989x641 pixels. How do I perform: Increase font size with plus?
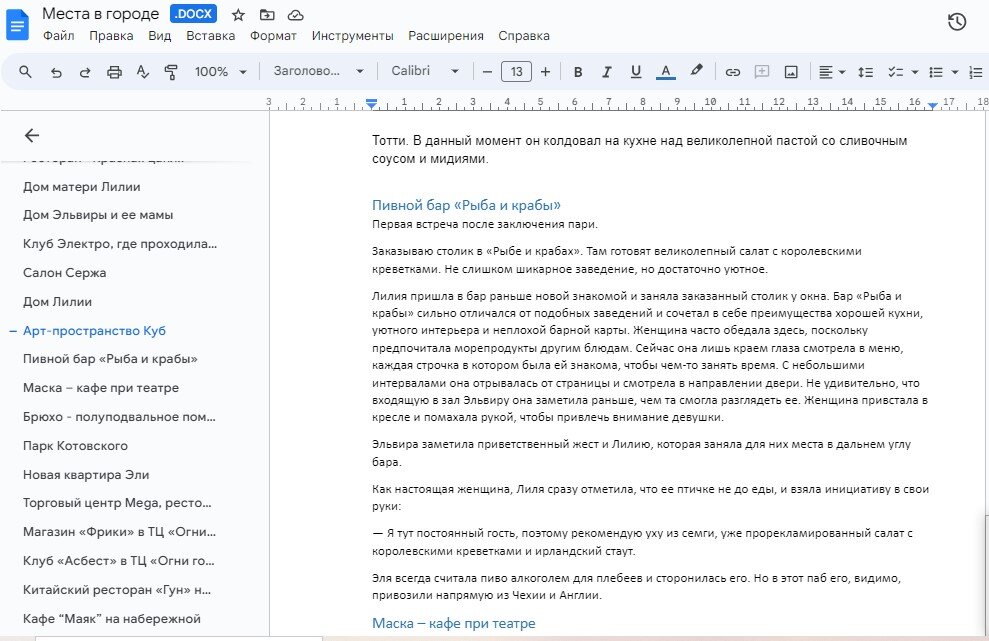point(546,72)
